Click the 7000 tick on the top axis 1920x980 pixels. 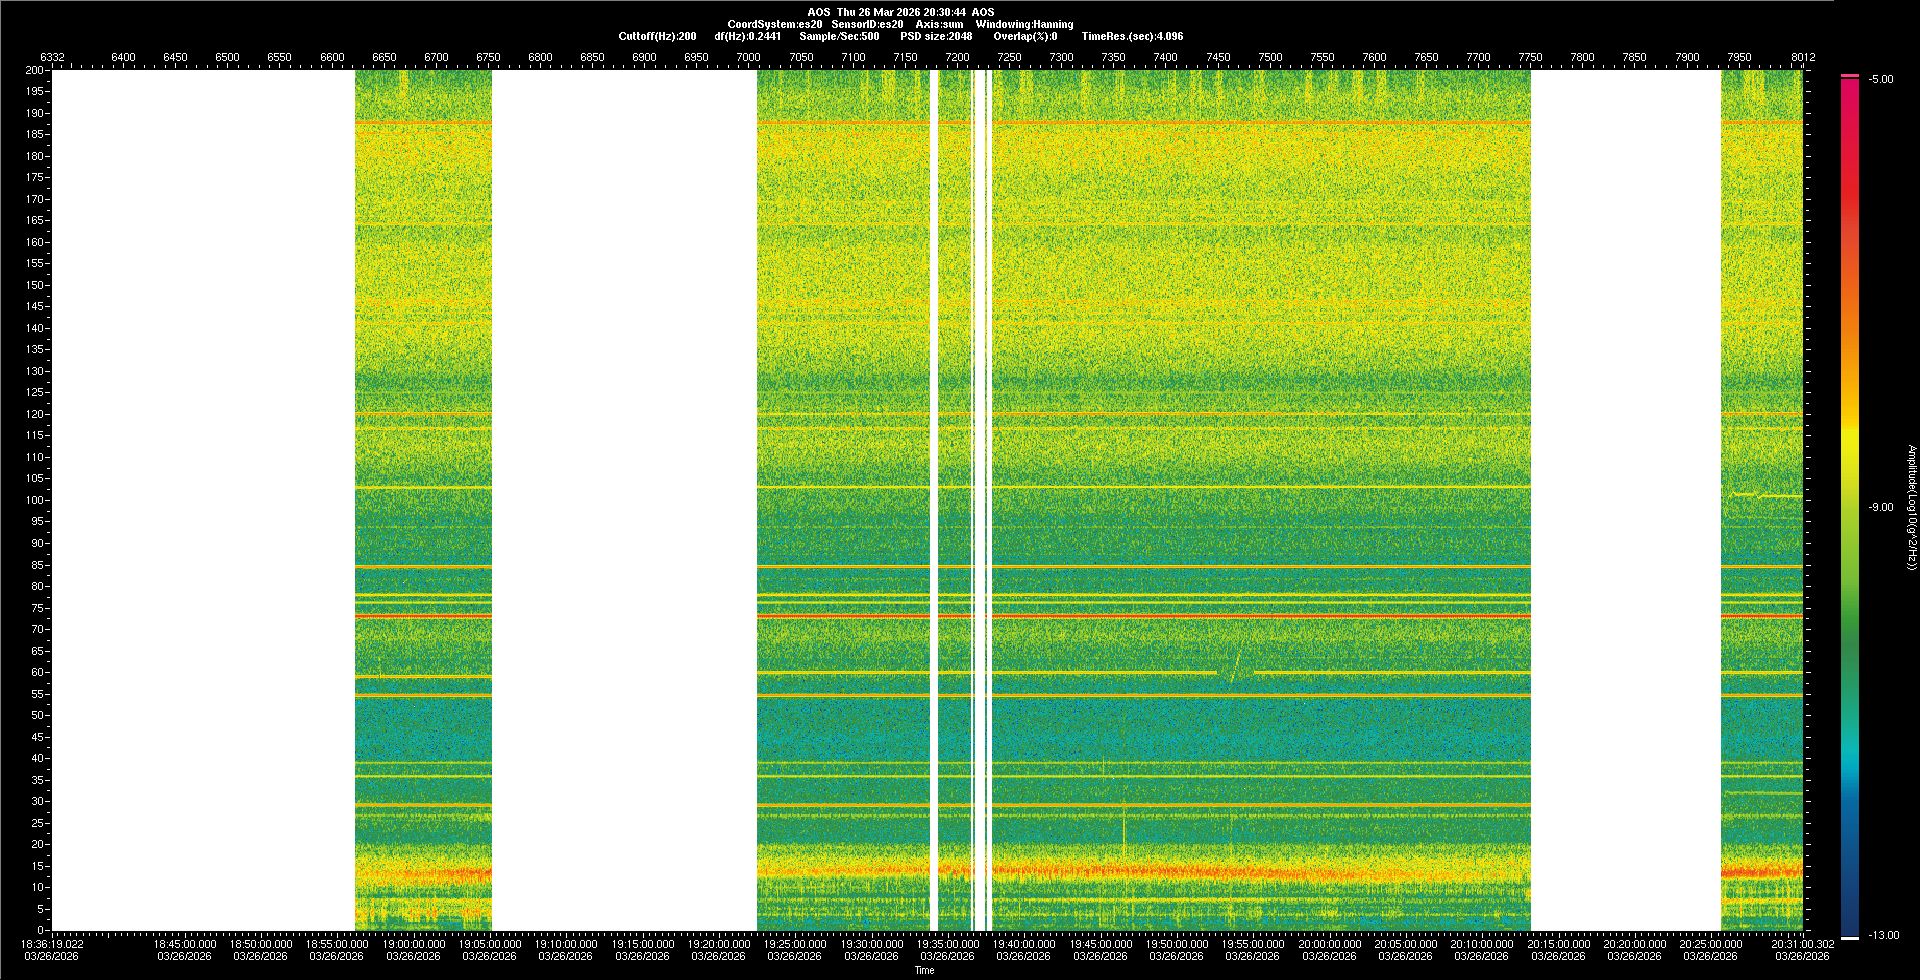coord(748,57)
